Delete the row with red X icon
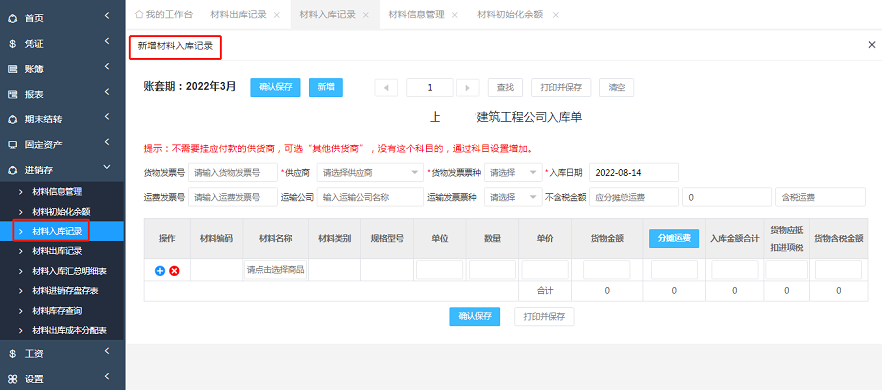 [x=174, y=271]
